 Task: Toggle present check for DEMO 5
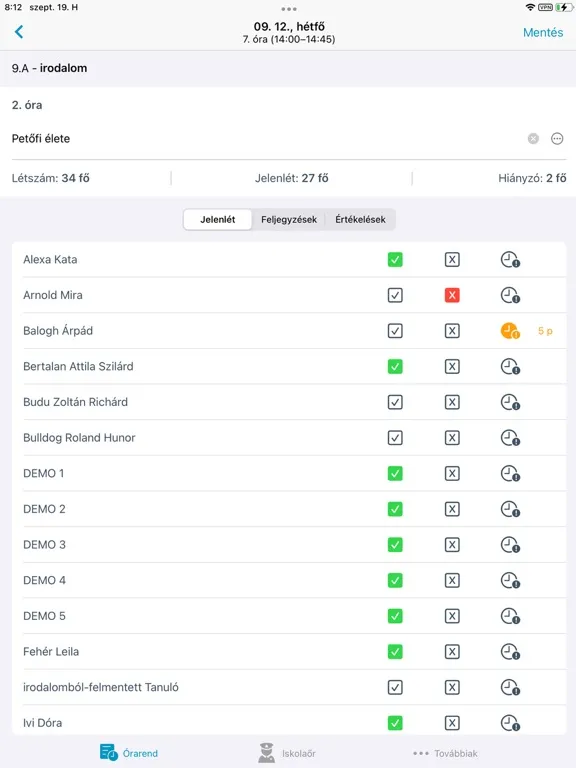tap(395, 616)
